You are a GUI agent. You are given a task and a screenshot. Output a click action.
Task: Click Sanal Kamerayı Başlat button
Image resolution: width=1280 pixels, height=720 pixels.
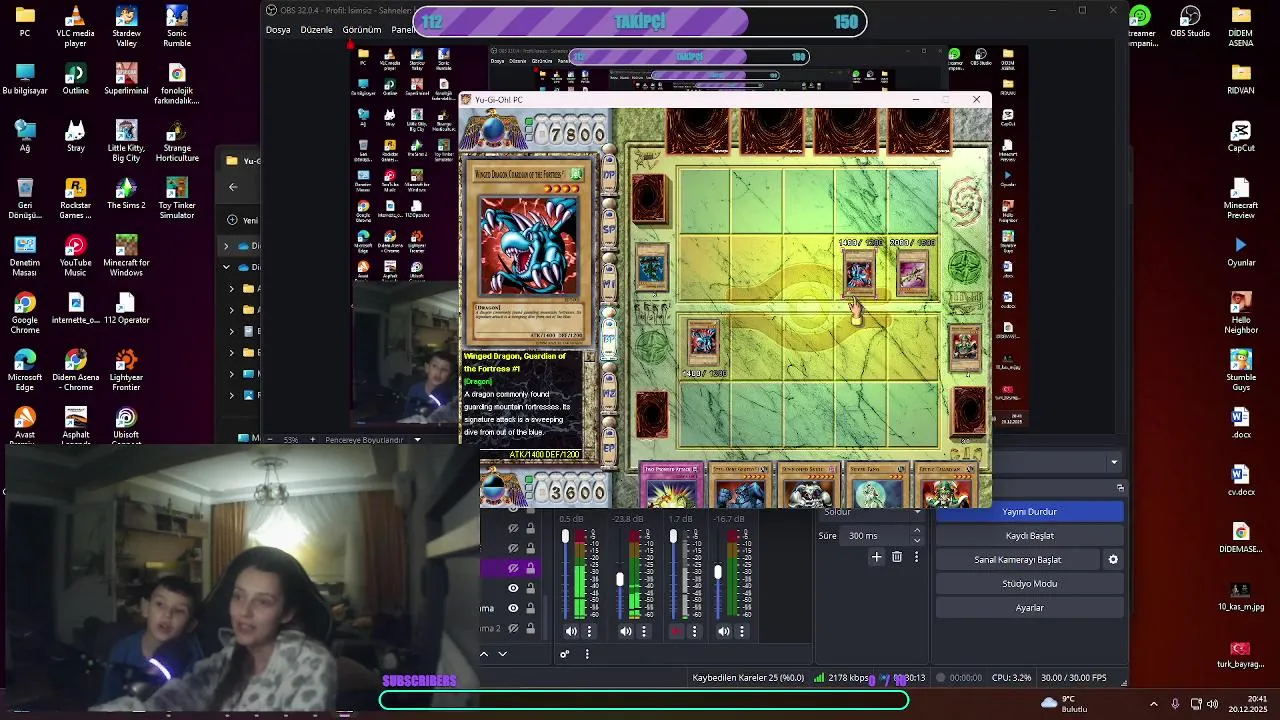[x=1018, y=560]
